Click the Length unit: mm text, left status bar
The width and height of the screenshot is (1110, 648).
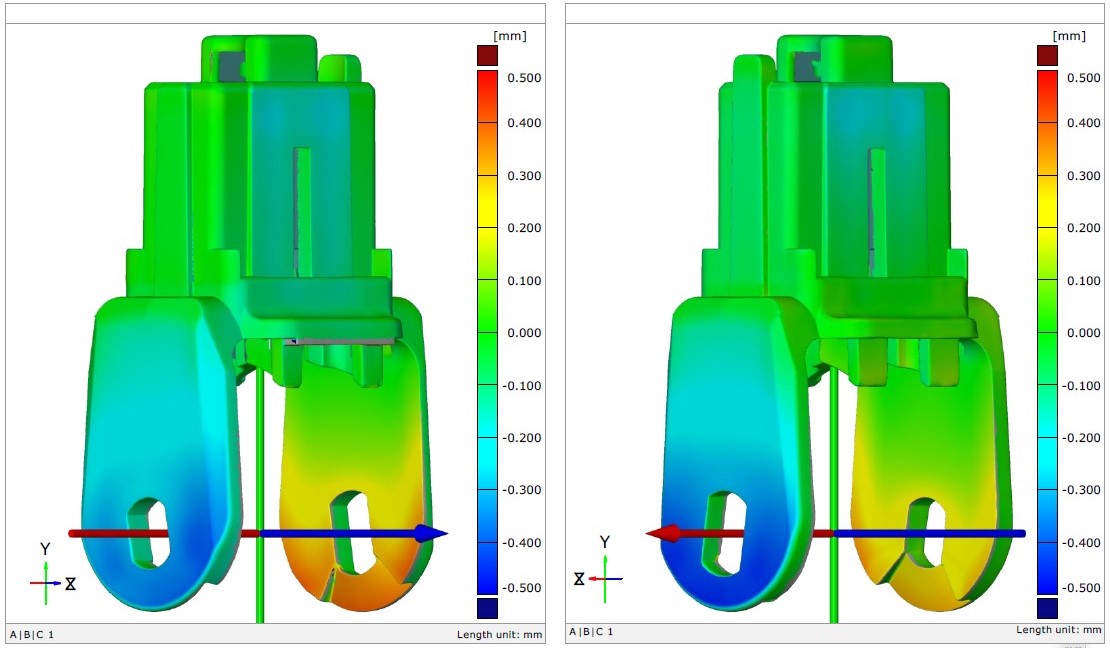(x=500, y=631)
